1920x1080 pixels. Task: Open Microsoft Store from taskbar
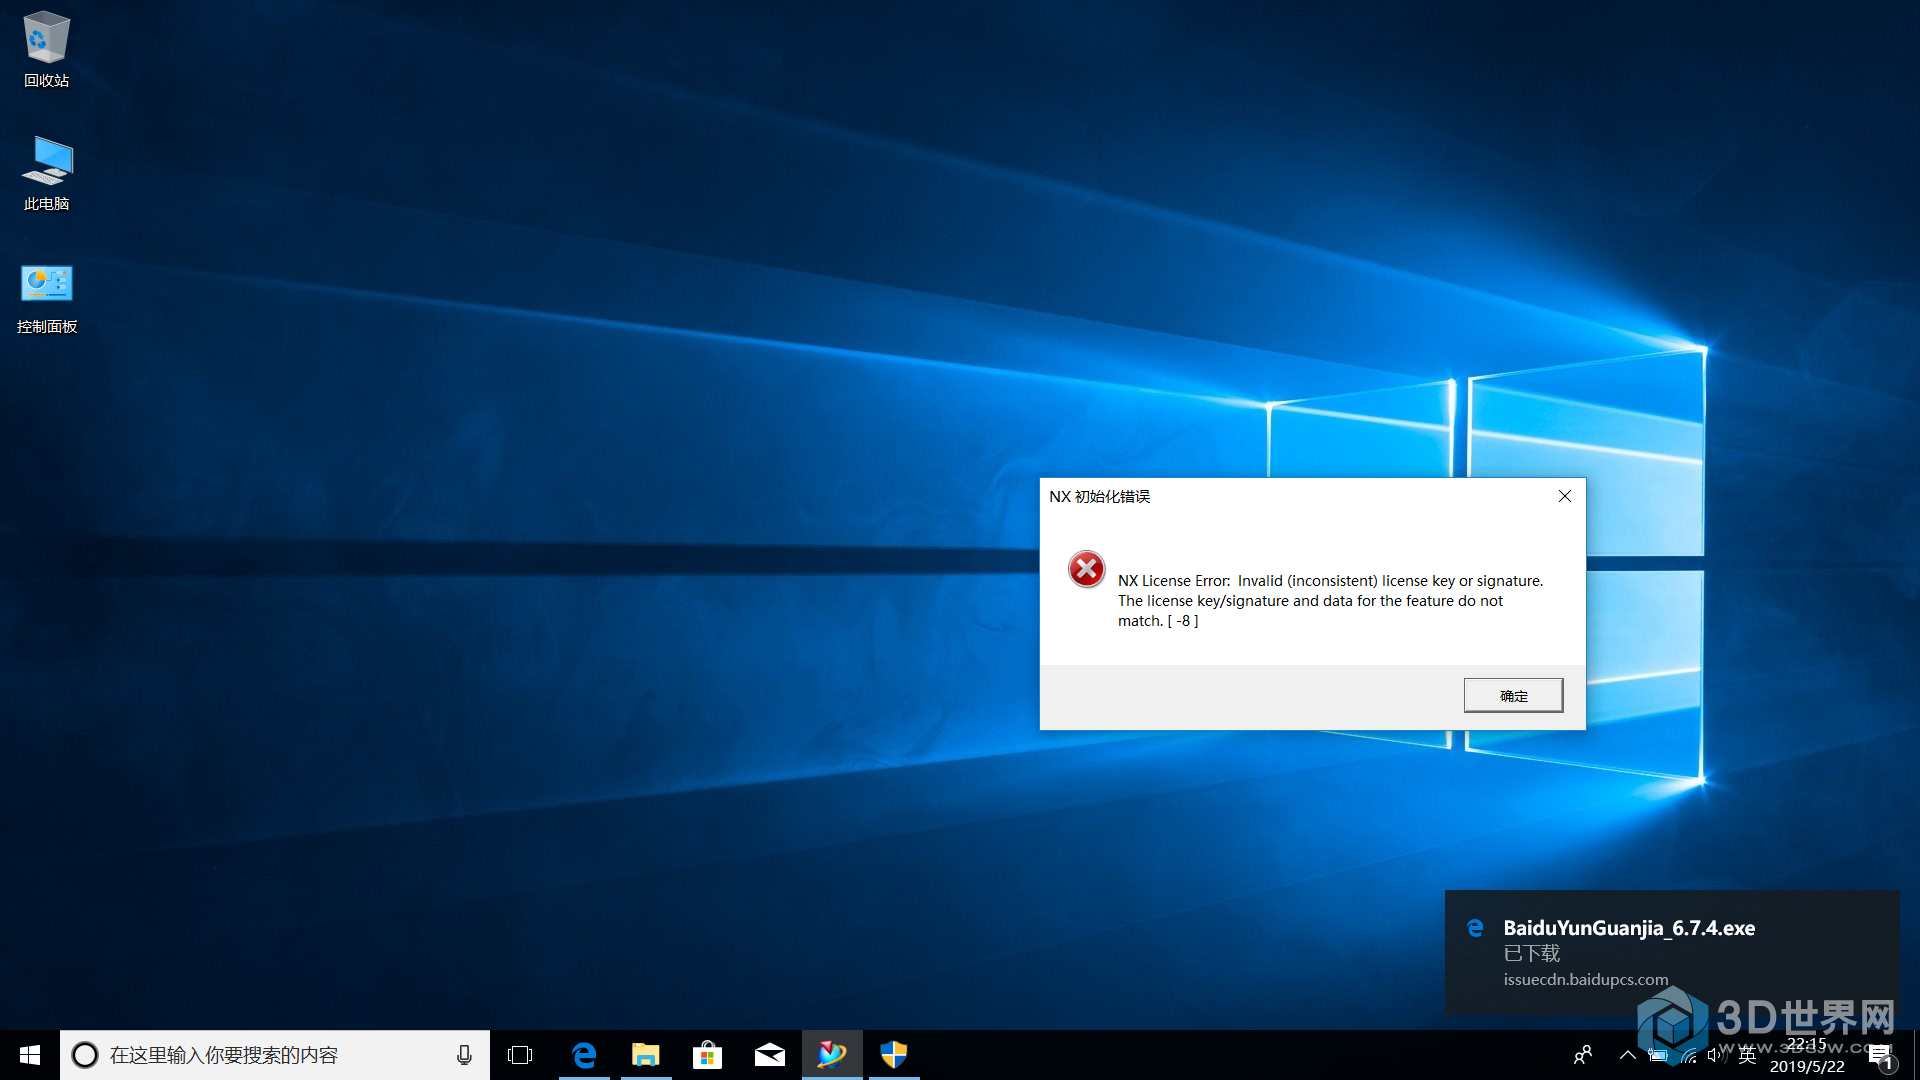[708, 1055]
